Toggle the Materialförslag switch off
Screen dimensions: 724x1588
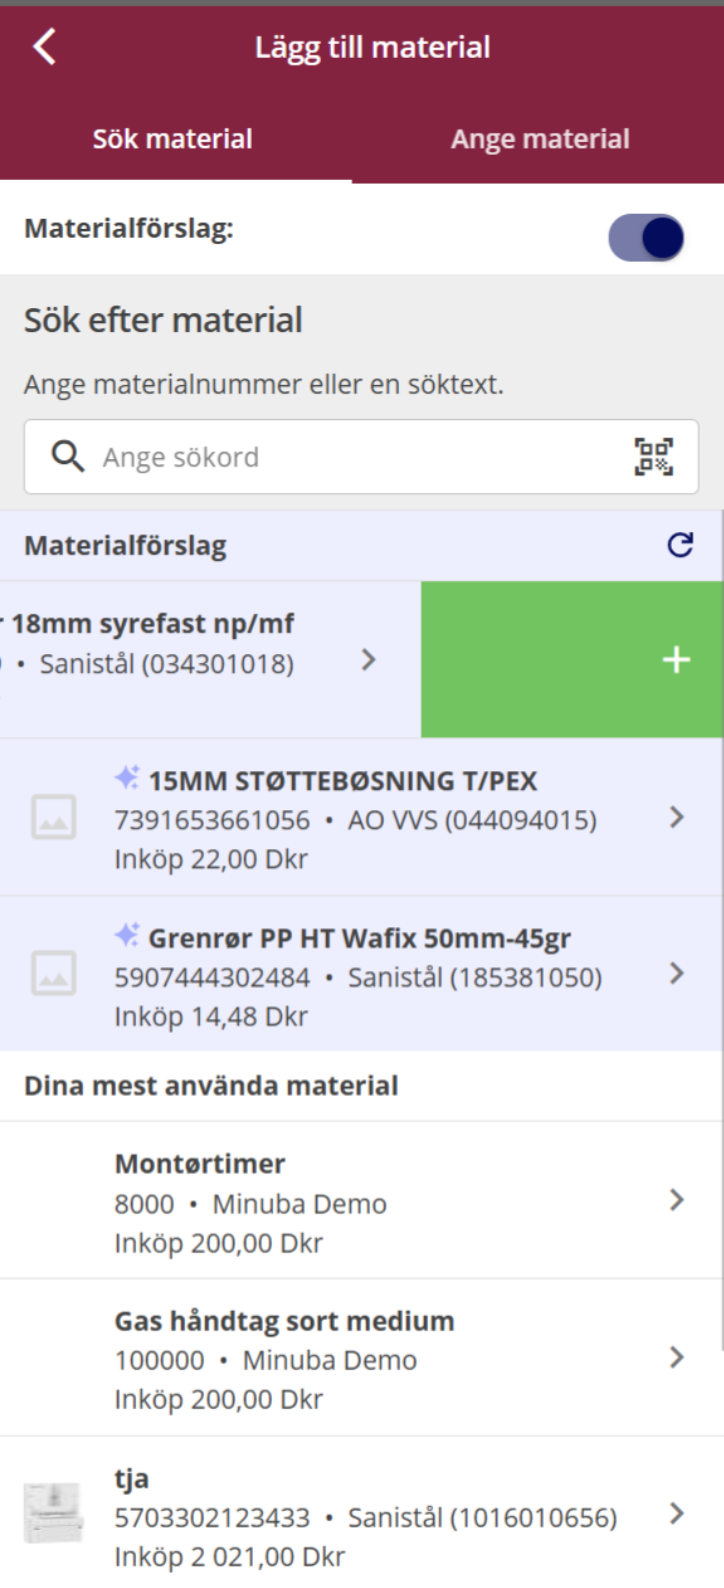coord(646,239)
